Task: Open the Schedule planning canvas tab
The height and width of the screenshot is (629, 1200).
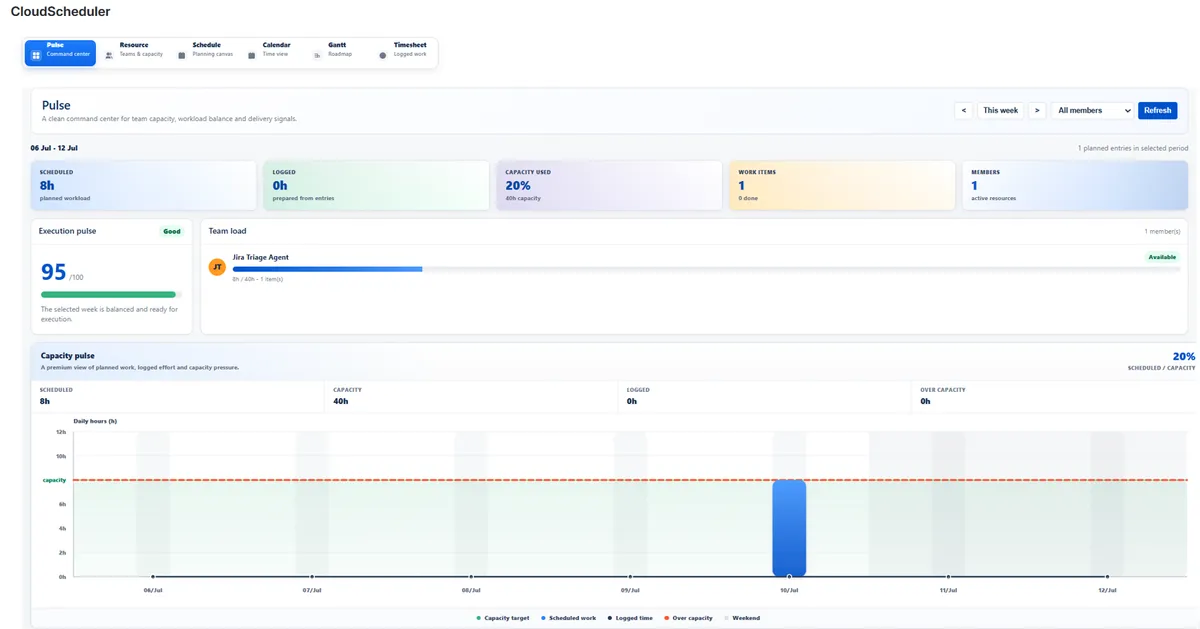Action: [206, 50]
